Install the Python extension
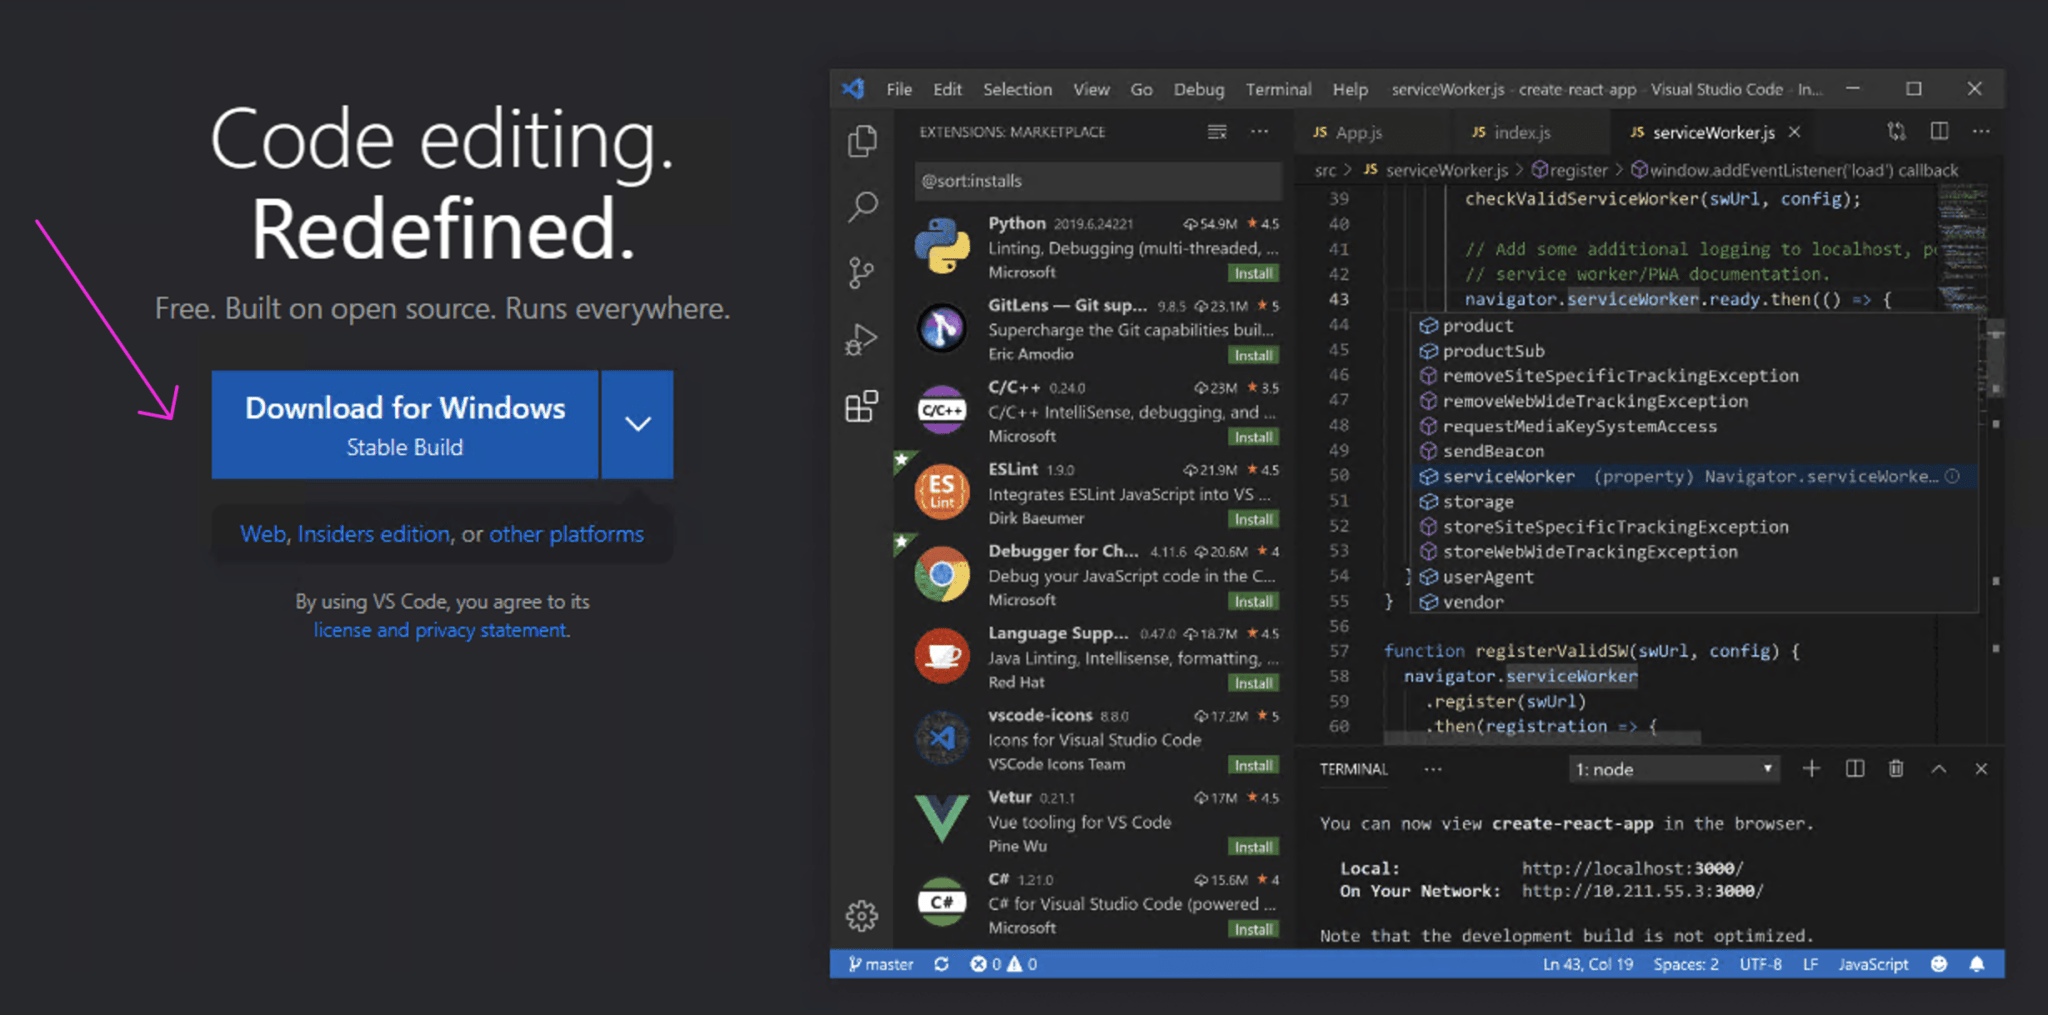2048x1015 pixels. tap(1252, 274)
